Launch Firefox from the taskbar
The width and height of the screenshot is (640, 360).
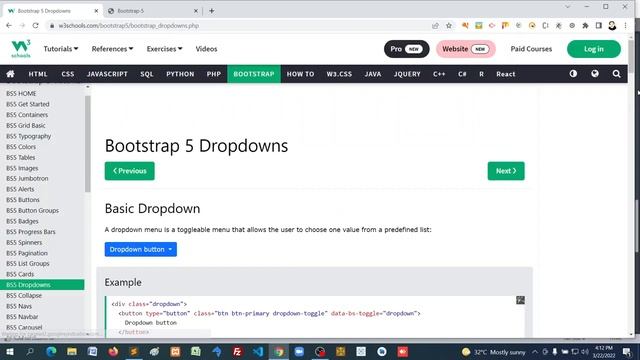point(113,351)
